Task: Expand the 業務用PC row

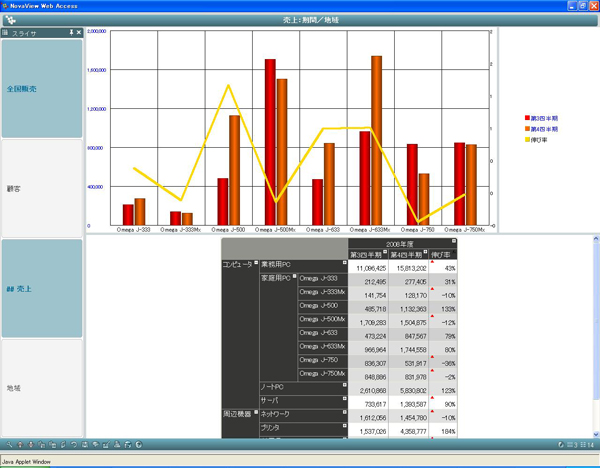Action: 345,263
